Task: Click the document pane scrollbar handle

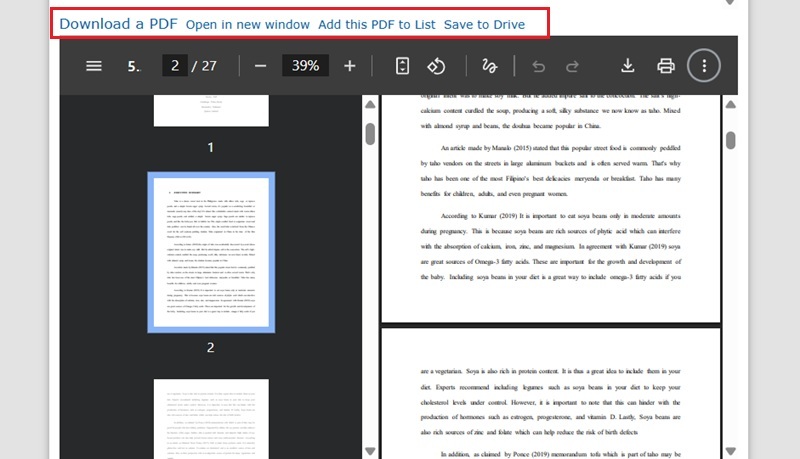Action: click(731, 140)
